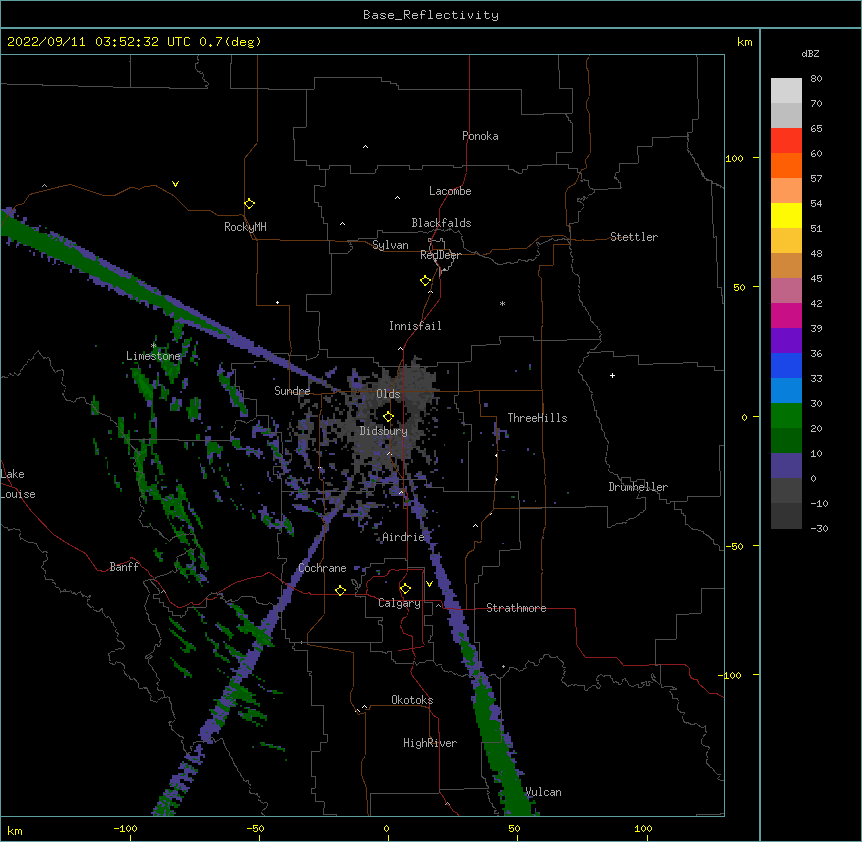Viewport: 862px width, 842px height.
Task: Click the RedDeer city label
Action: [x=440, y=255]
